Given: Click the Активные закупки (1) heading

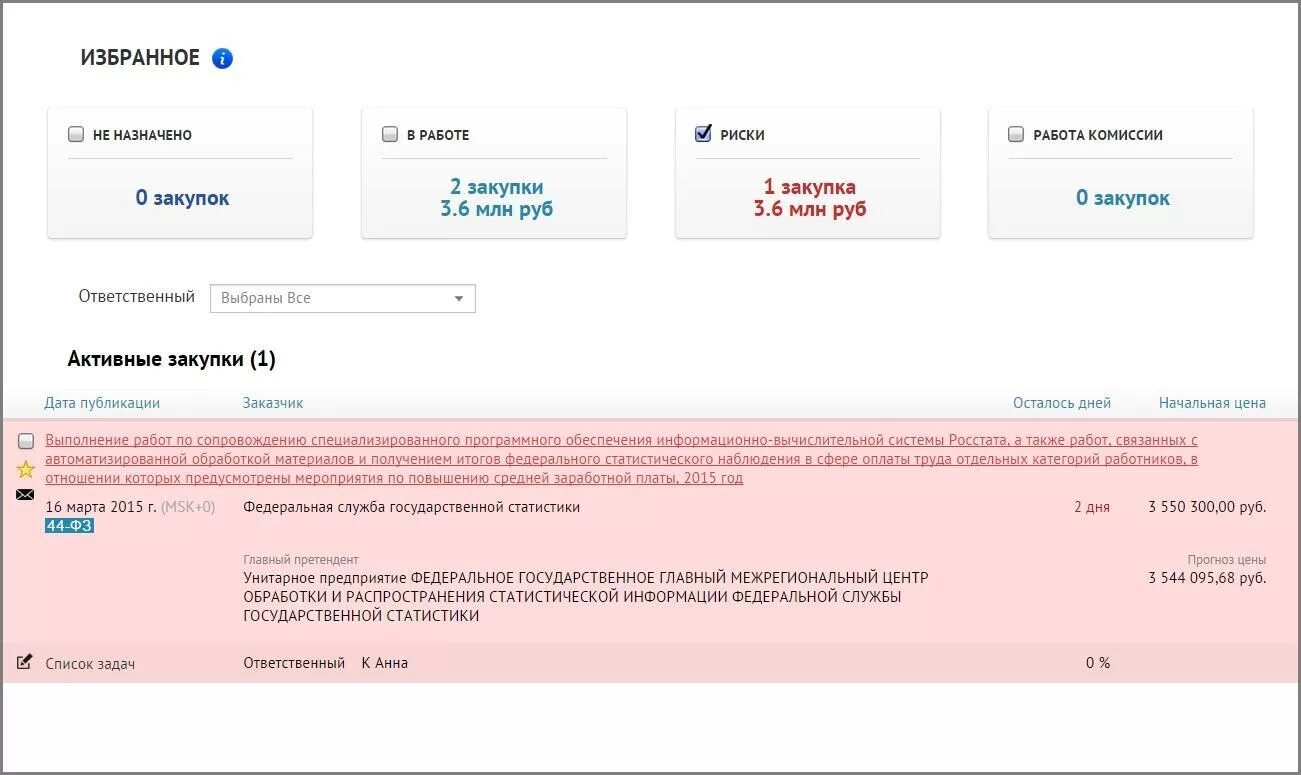Looking at the screenshot, I should 171,359.
